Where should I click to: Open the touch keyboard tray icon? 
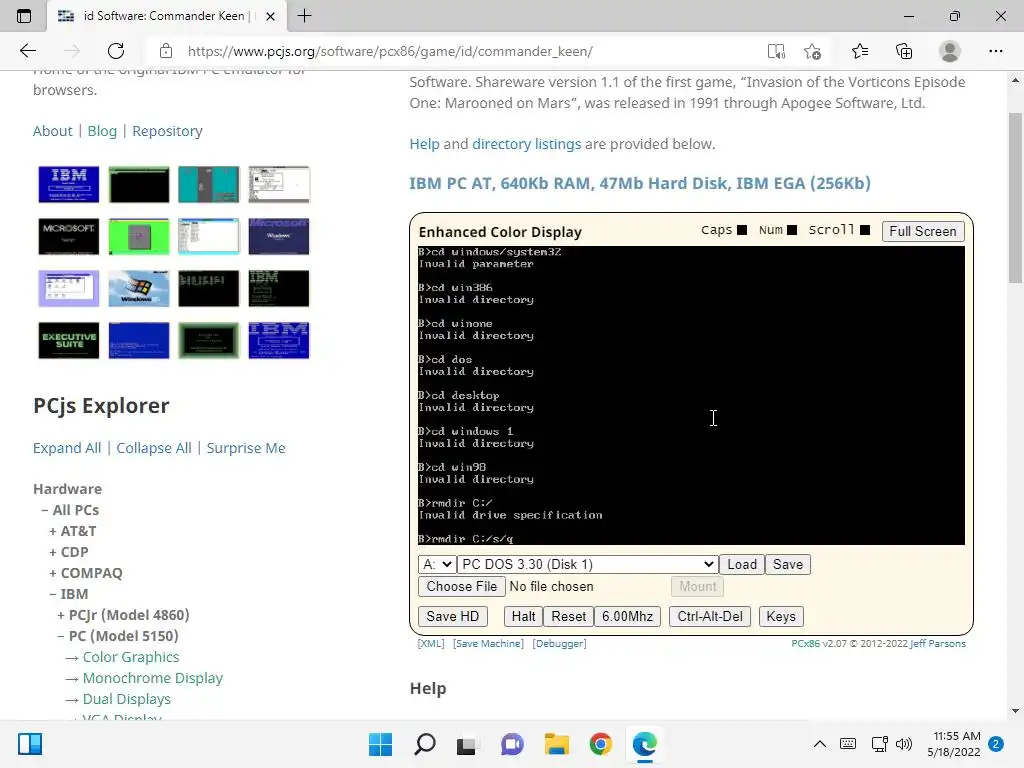tap(848, 744)
